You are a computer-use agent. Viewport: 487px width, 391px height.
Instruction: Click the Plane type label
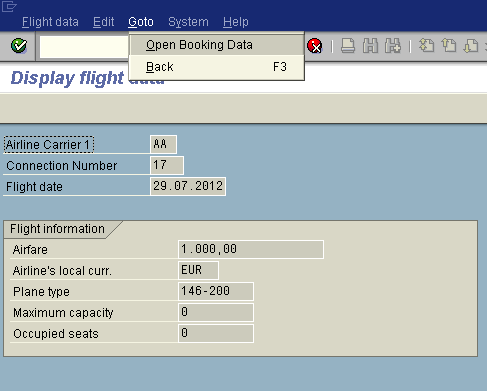41,292
